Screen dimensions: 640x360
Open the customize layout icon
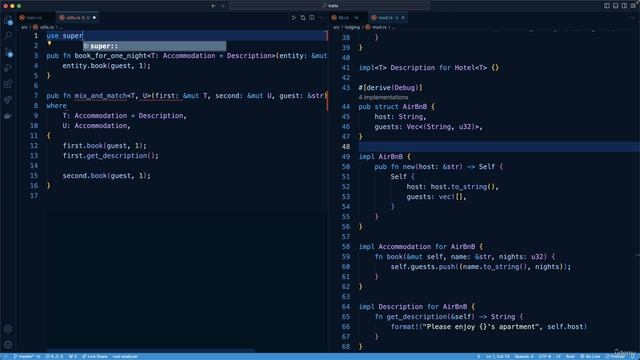point(633,6)
